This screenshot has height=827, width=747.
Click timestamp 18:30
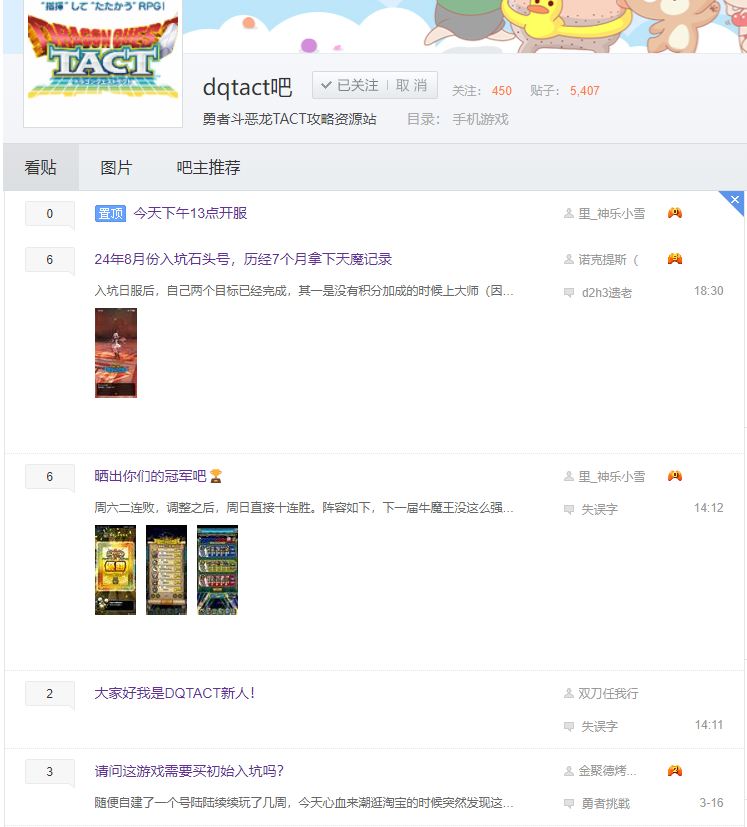708,291
